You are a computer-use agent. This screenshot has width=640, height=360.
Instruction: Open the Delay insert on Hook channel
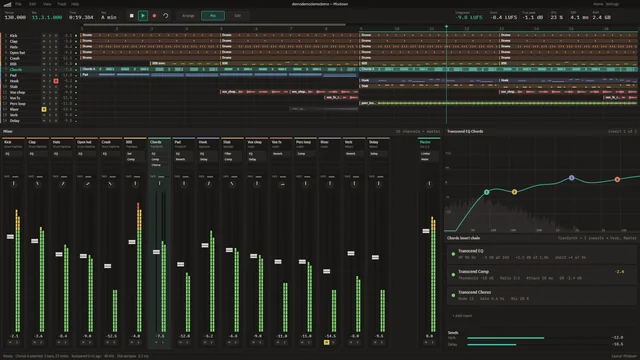pos(208,160)
